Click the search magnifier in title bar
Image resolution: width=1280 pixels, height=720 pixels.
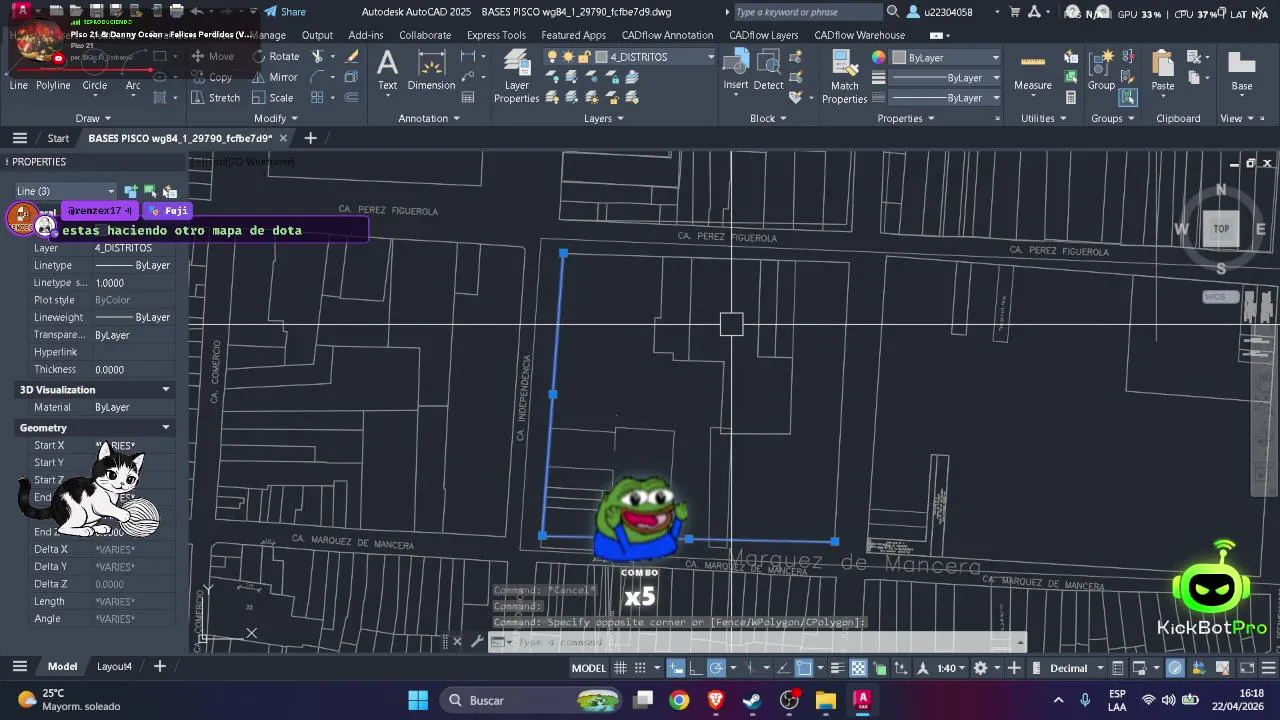tap(892, 12)
